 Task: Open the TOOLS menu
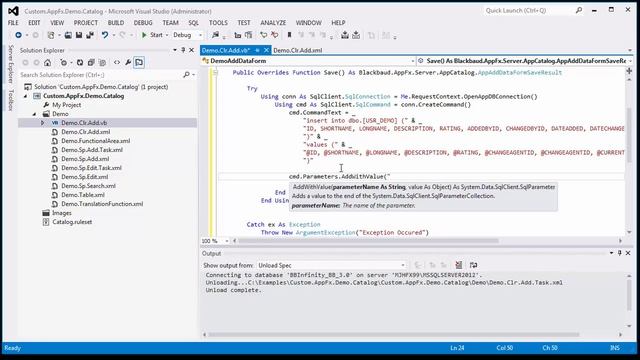click(x=218, y=23)
